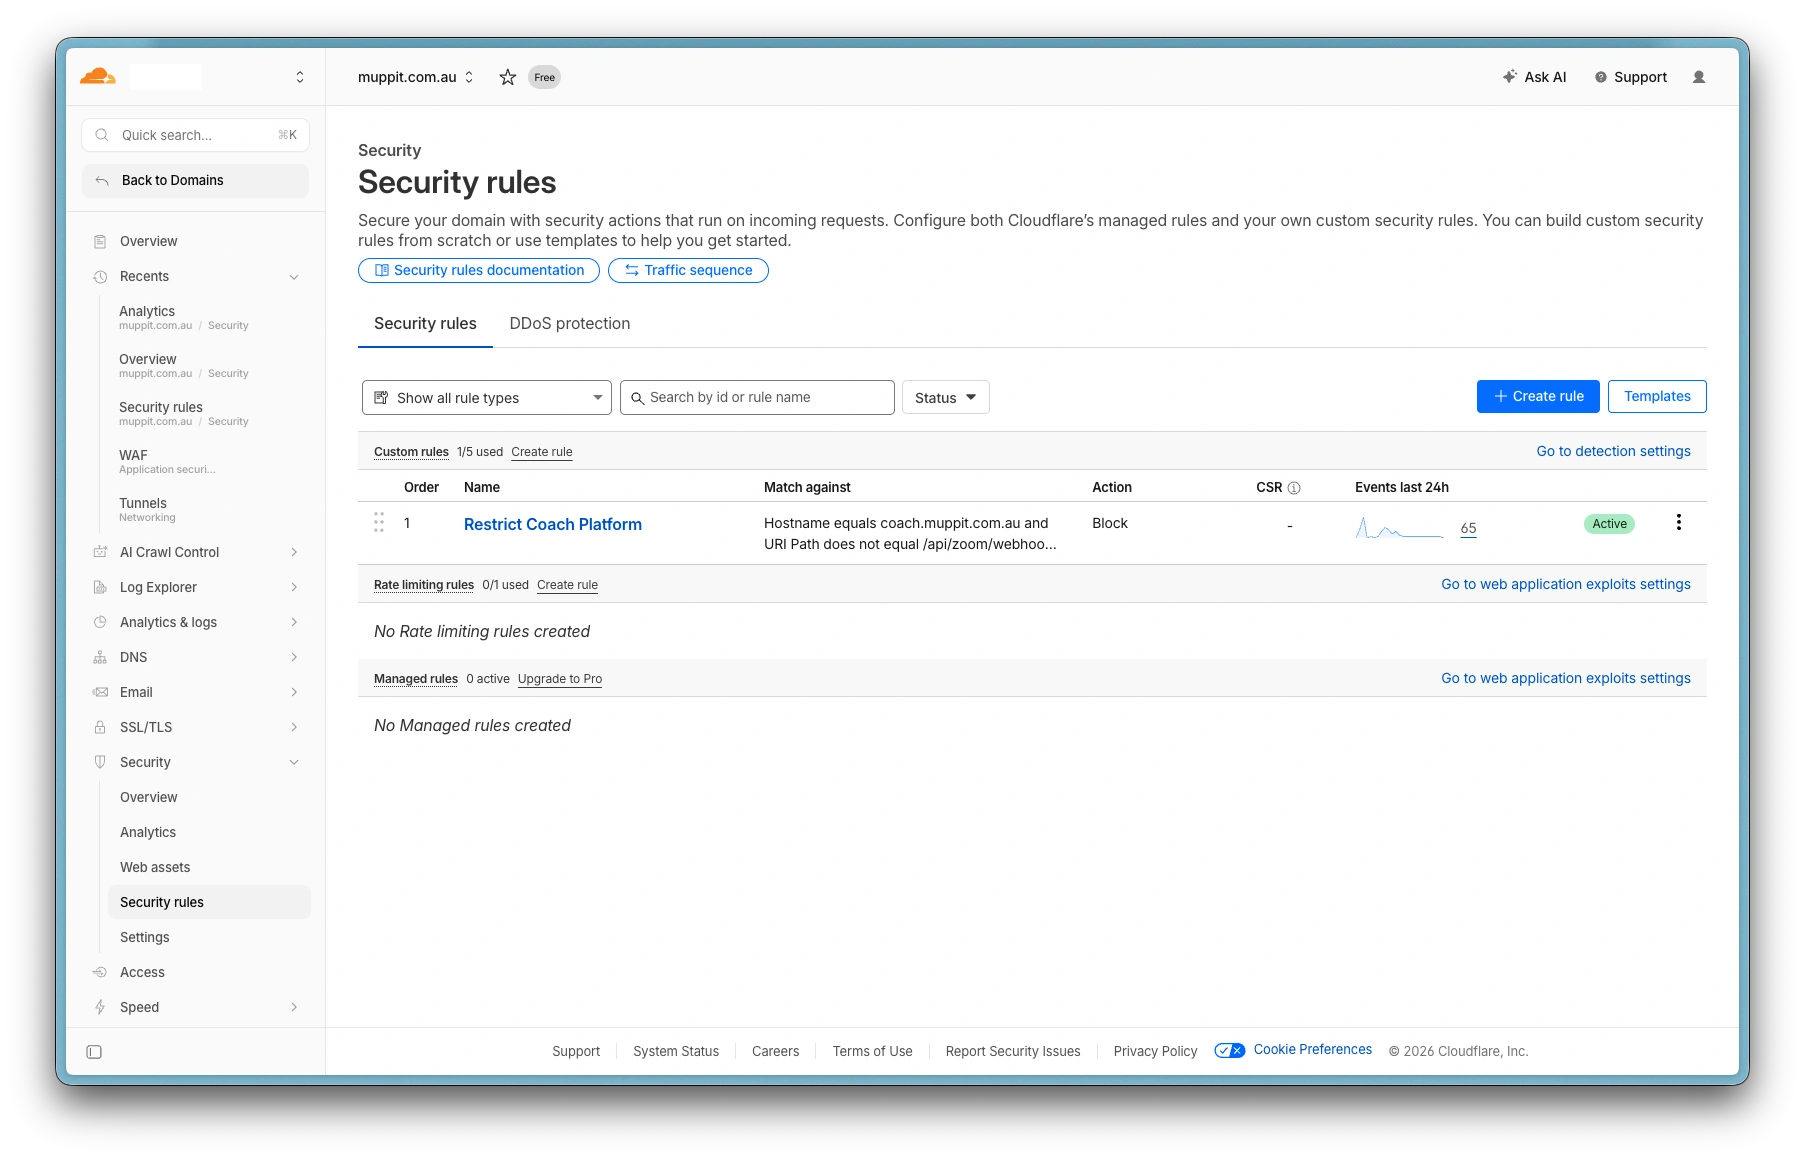This screenshot has height=1159, width=1805.
Task: Star the muppit.com.au domain
Action: [508, 77]
